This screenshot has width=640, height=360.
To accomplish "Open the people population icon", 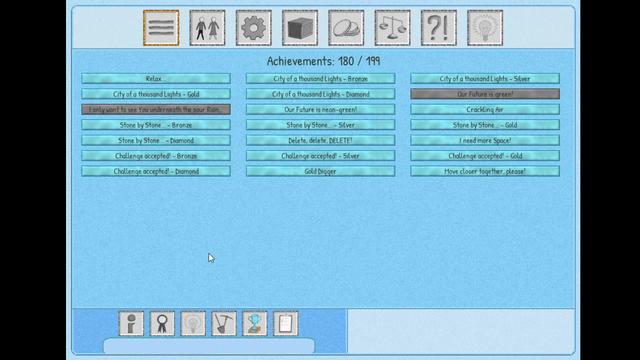I will (x=207, y=28).
